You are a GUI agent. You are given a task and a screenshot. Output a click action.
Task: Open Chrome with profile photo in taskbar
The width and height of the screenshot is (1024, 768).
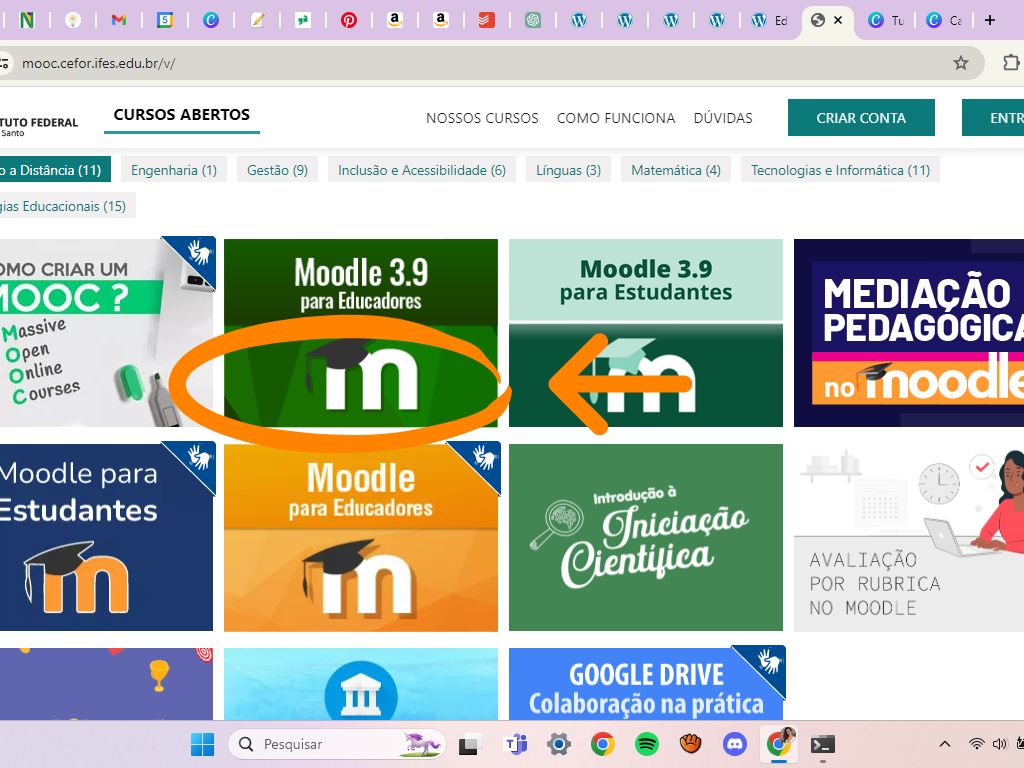pos(779,744)
